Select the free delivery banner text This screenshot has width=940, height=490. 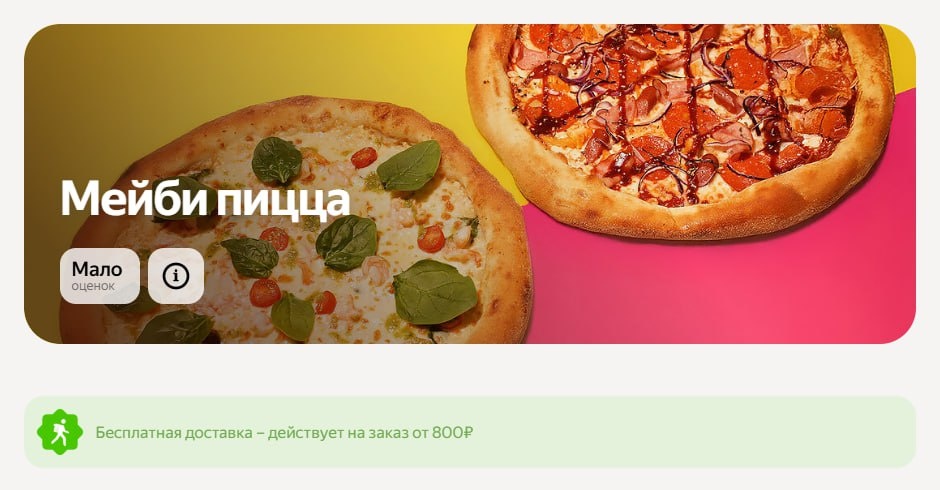(x=284, y=432)
